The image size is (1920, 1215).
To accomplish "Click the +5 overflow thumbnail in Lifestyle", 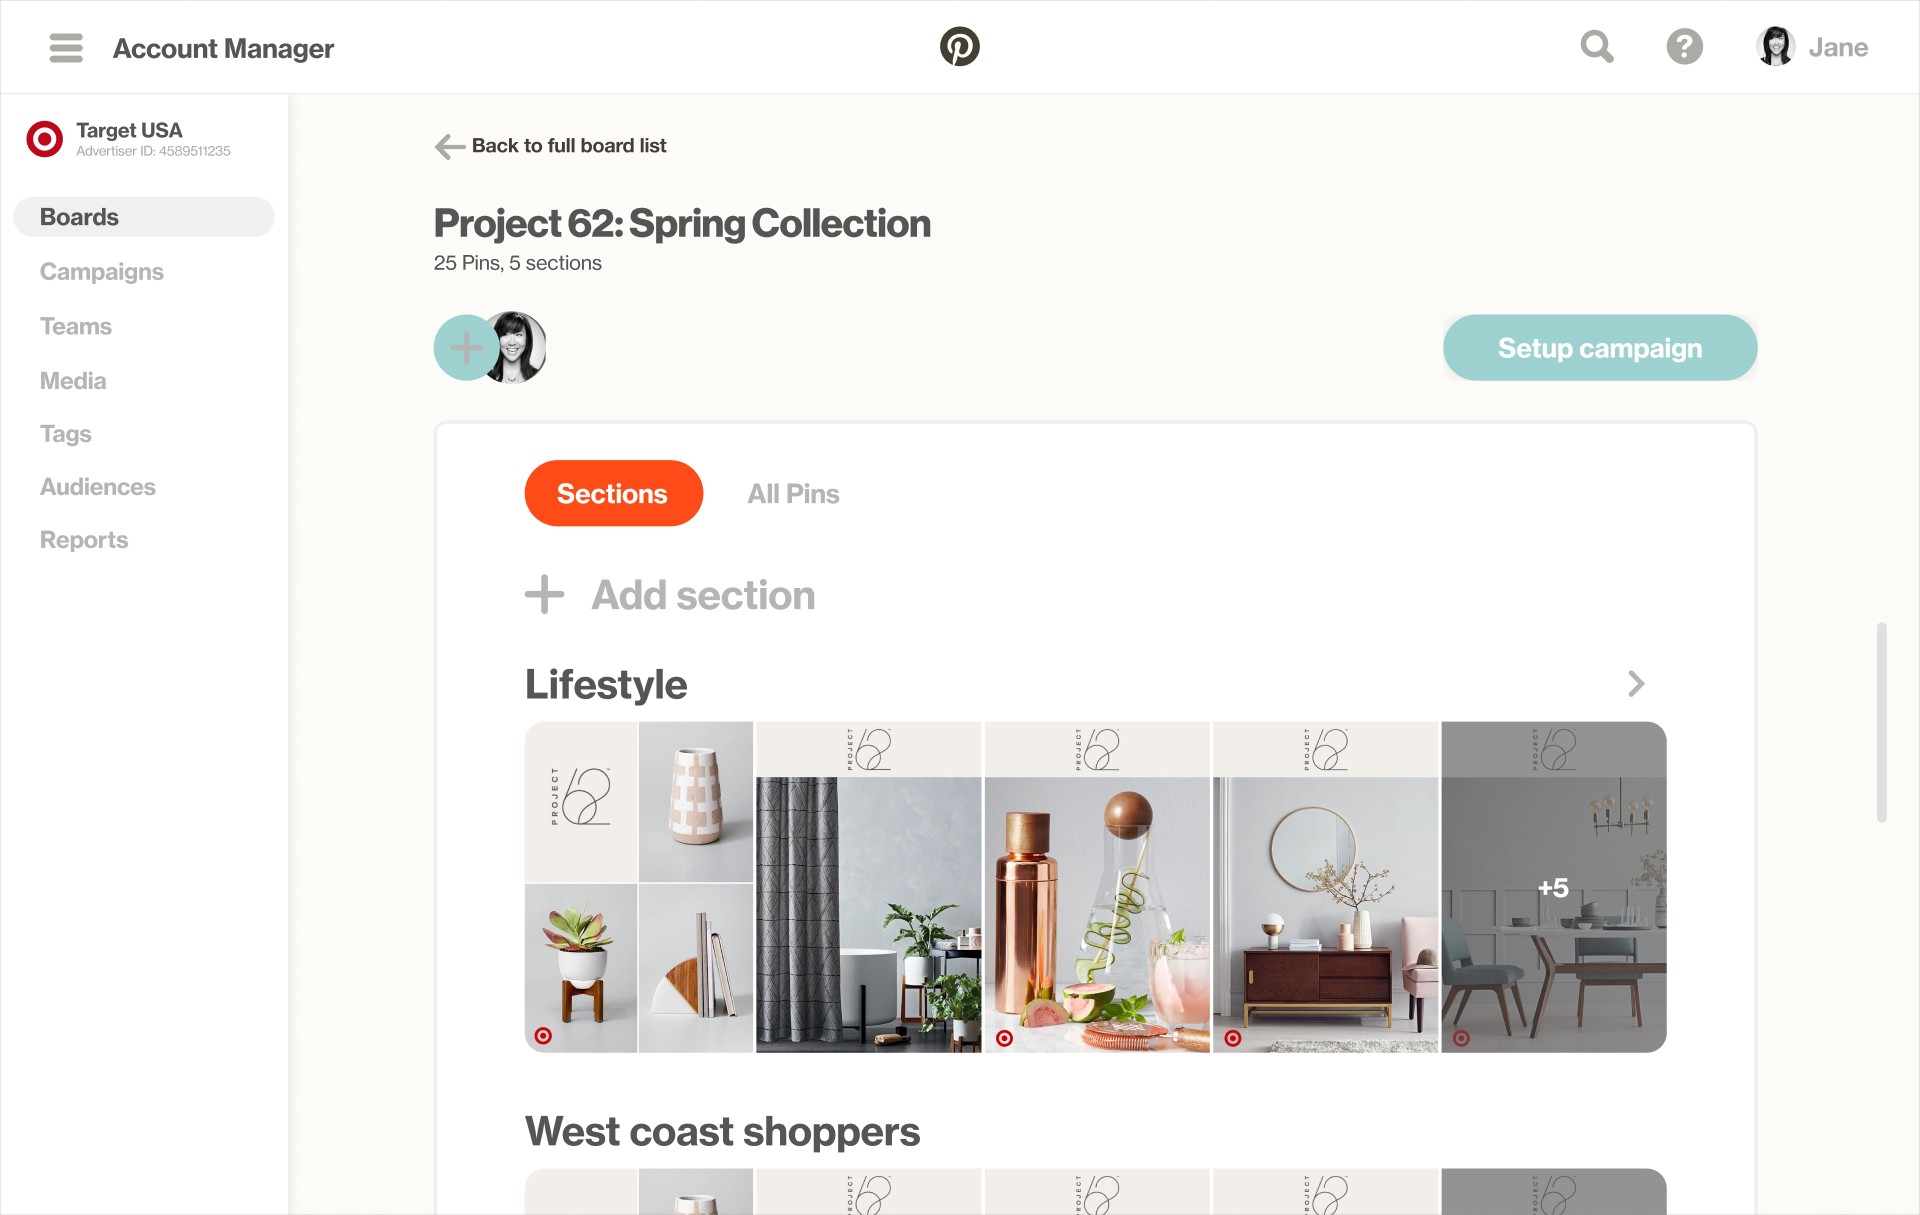I will pos(1552,886).
